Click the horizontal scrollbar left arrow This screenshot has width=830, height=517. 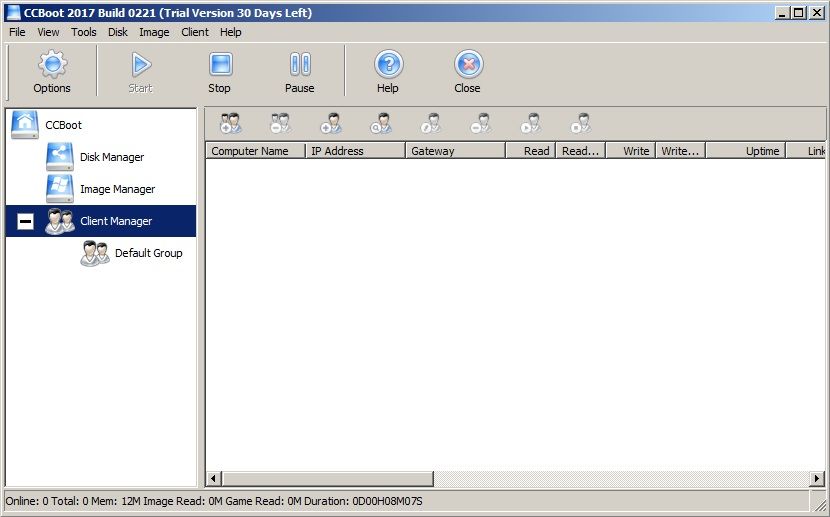(213, 479)
